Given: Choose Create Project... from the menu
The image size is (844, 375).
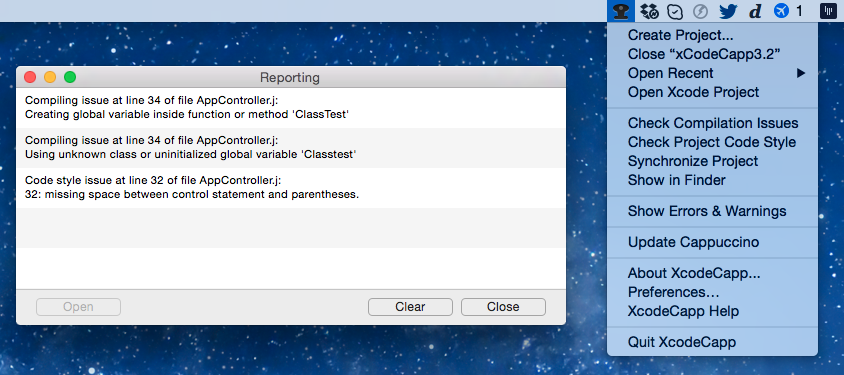Looking at the screenshot, I should (x=712, y=36).
